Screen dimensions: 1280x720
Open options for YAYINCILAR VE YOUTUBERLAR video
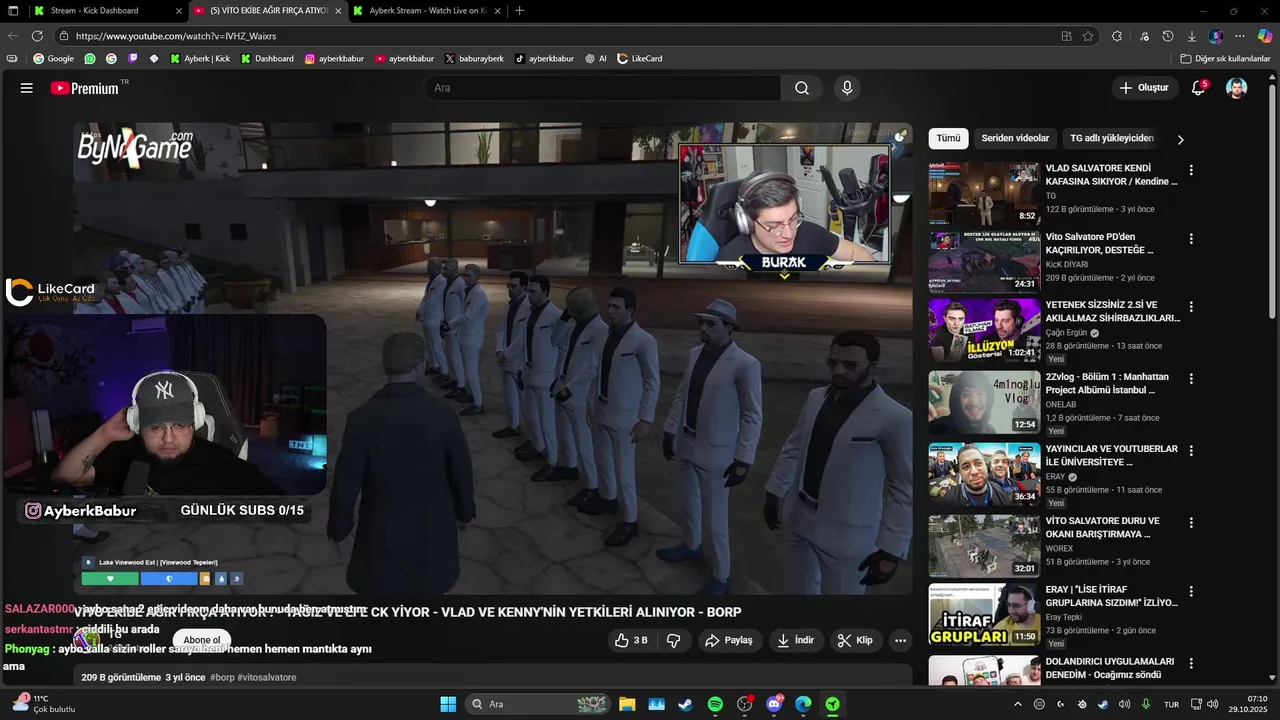click(1190, 451)
